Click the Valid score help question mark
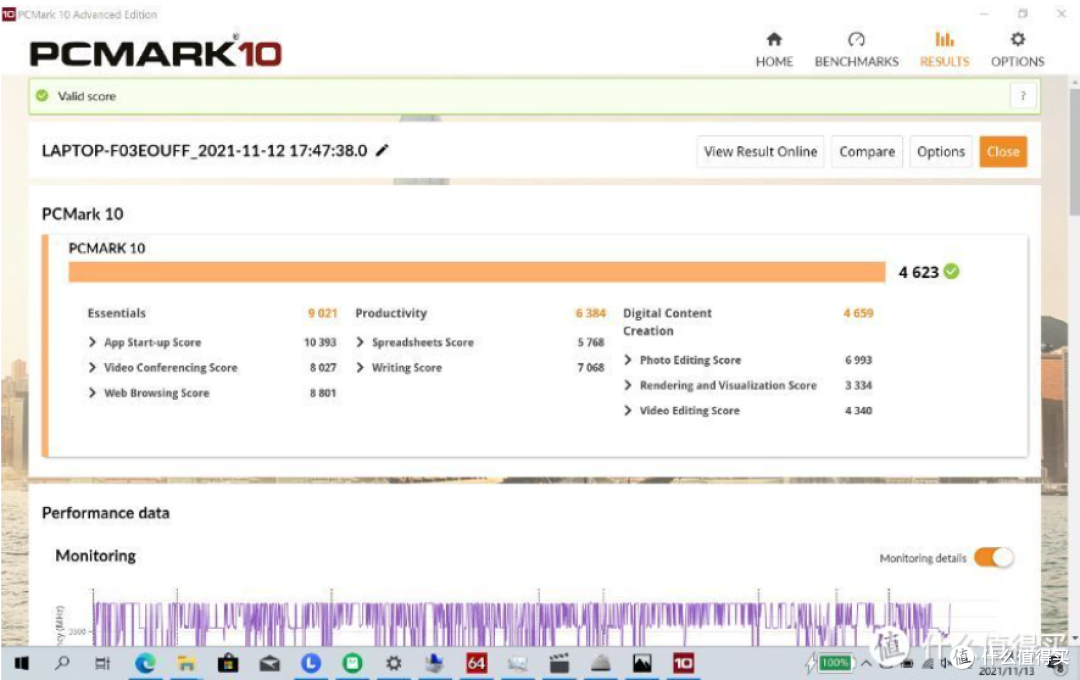 1023,96
